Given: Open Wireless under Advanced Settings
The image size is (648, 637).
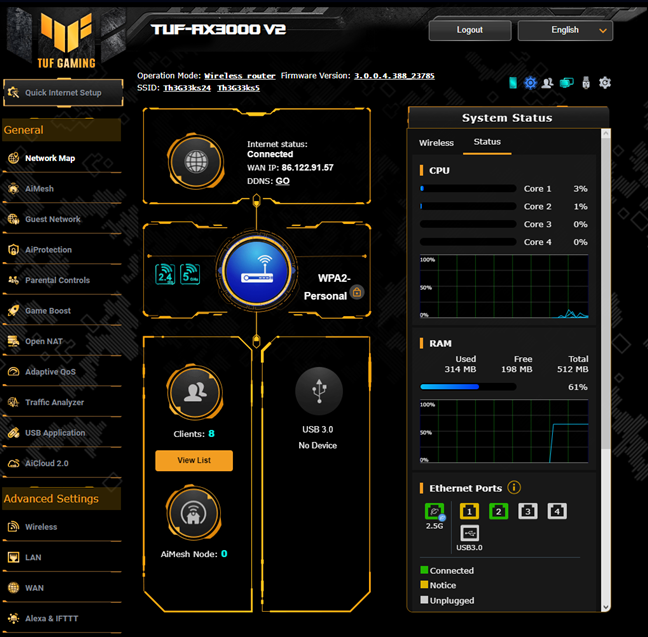Looking at the screenshot, I should tap(62, 527).
